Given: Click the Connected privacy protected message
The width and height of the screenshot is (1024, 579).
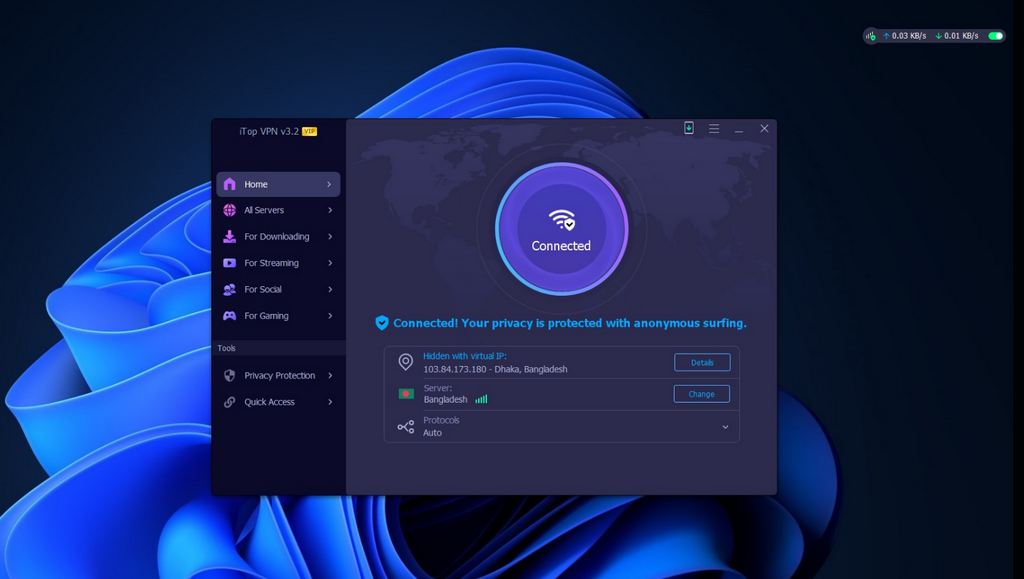Looking at the screenshot, I should click(x=569, y=323).
